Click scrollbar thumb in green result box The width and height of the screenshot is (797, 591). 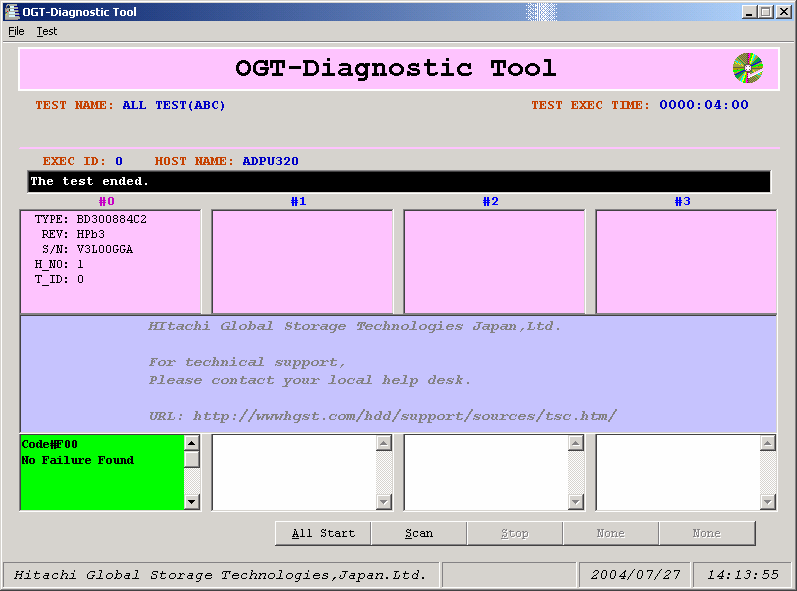[192, 459]
